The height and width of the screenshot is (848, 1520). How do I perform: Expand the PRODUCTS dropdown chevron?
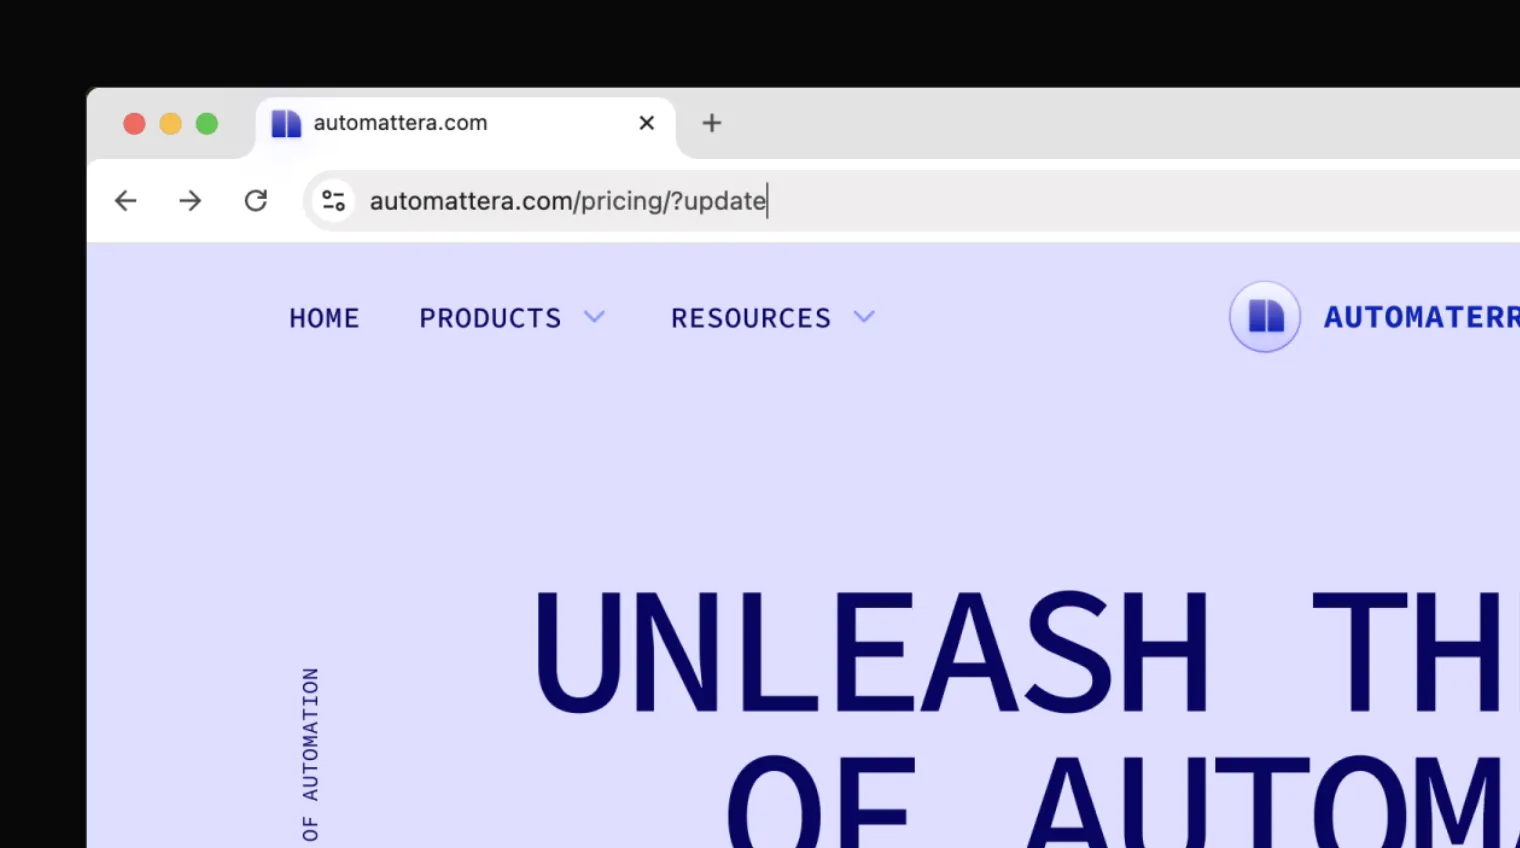click(x=595, y=317)
